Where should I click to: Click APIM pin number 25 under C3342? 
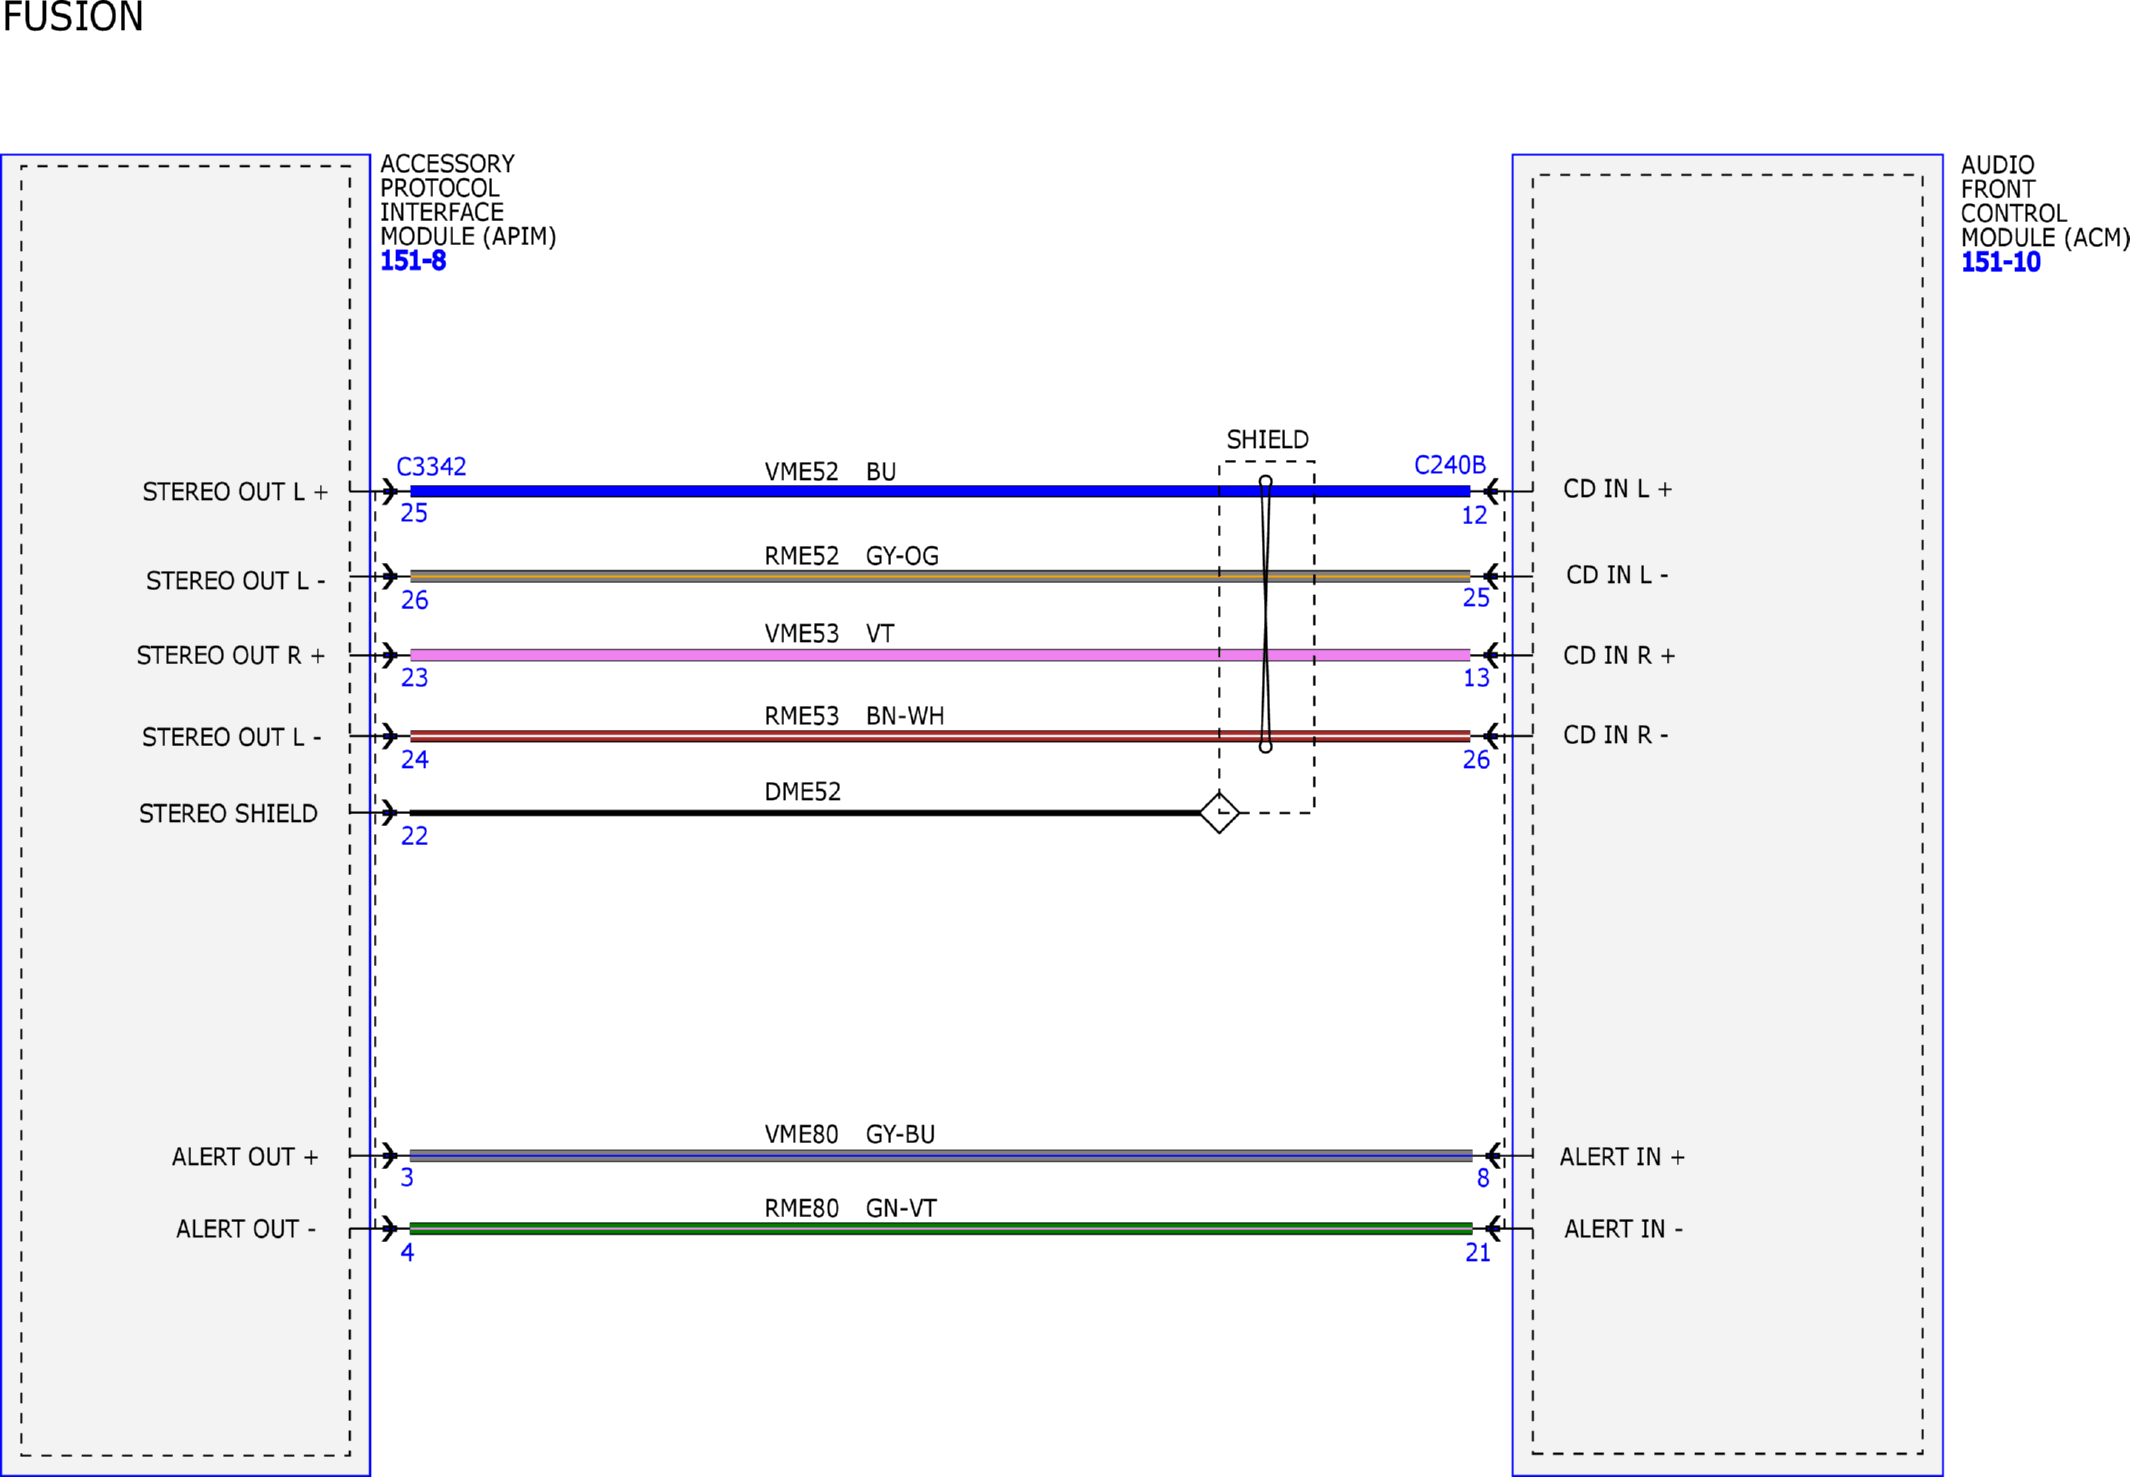pos(414,514)
